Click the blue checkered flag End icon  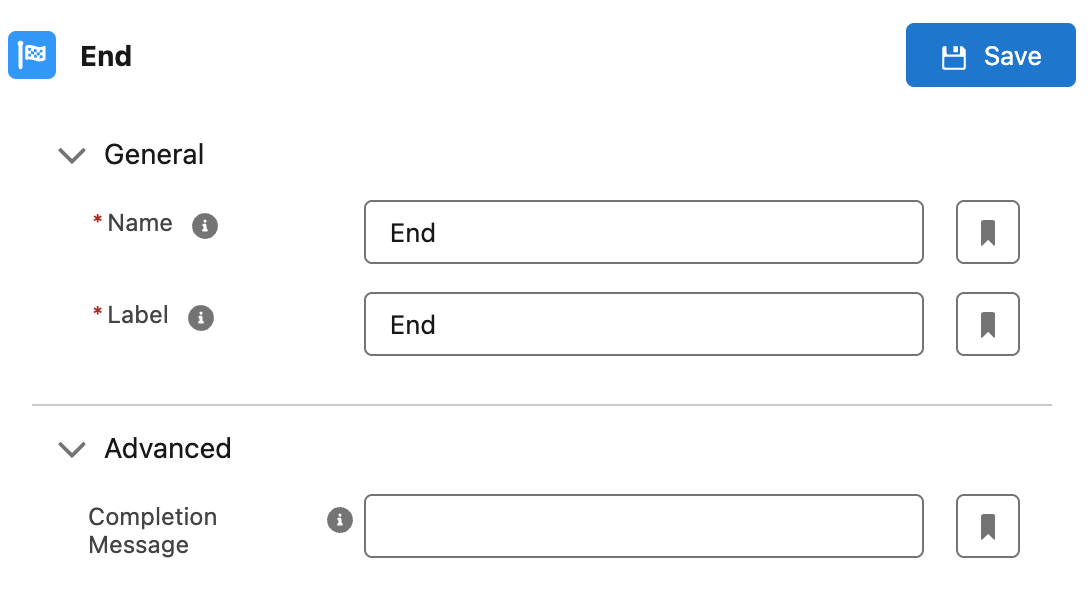32,55
